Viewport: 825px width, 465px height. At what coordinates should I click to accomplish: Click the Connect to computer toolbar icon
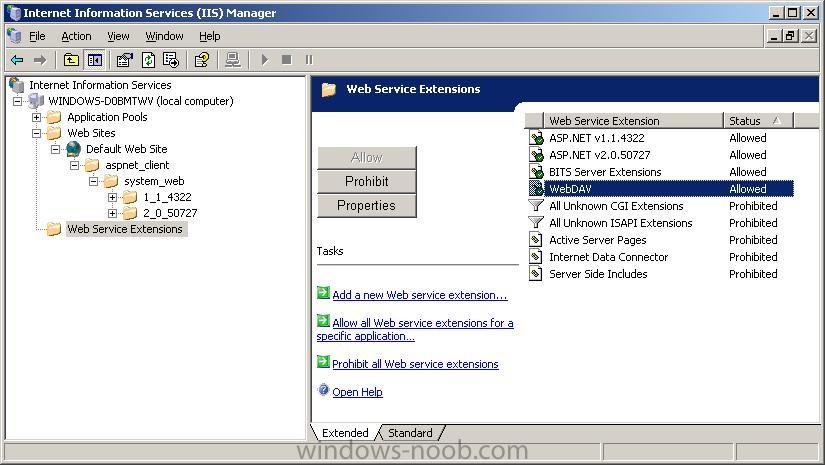pos(233,60)
